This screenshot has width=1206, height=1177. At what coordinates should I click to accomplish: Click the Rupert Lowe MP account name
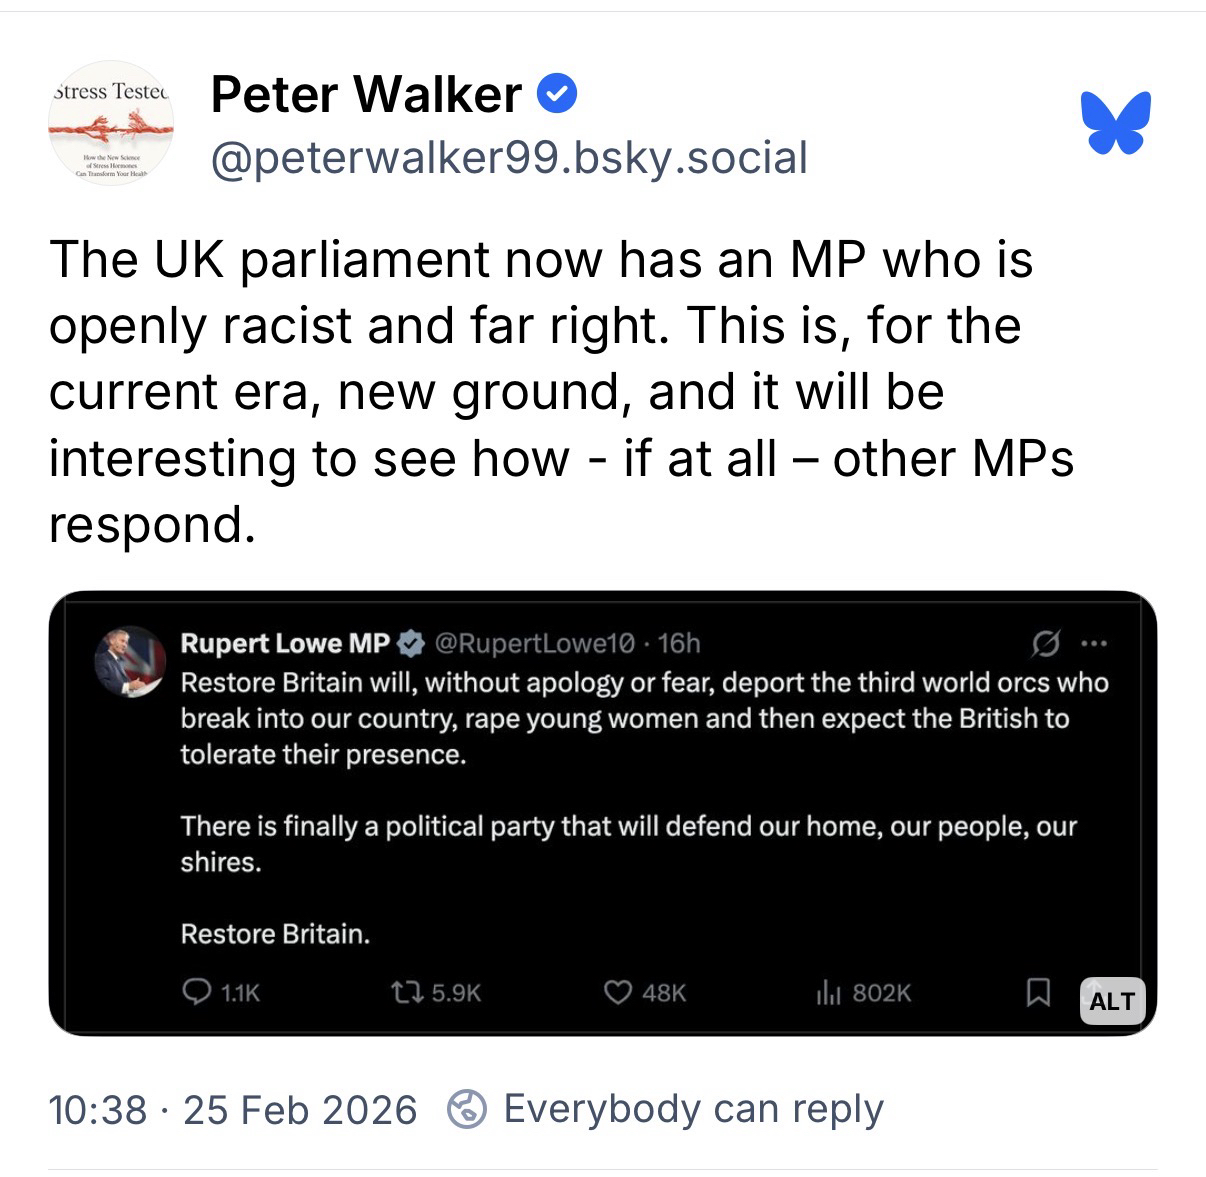click(285, 643)
